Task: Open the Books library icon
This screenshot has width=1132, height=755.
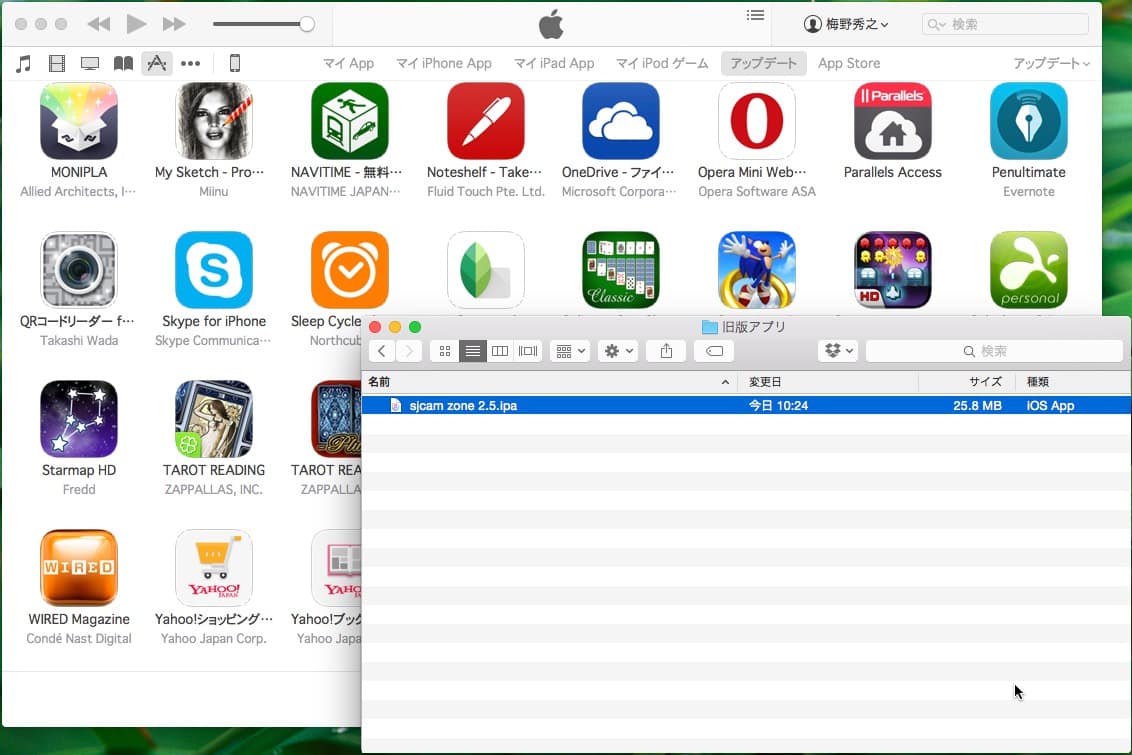Action: [123, 64]
